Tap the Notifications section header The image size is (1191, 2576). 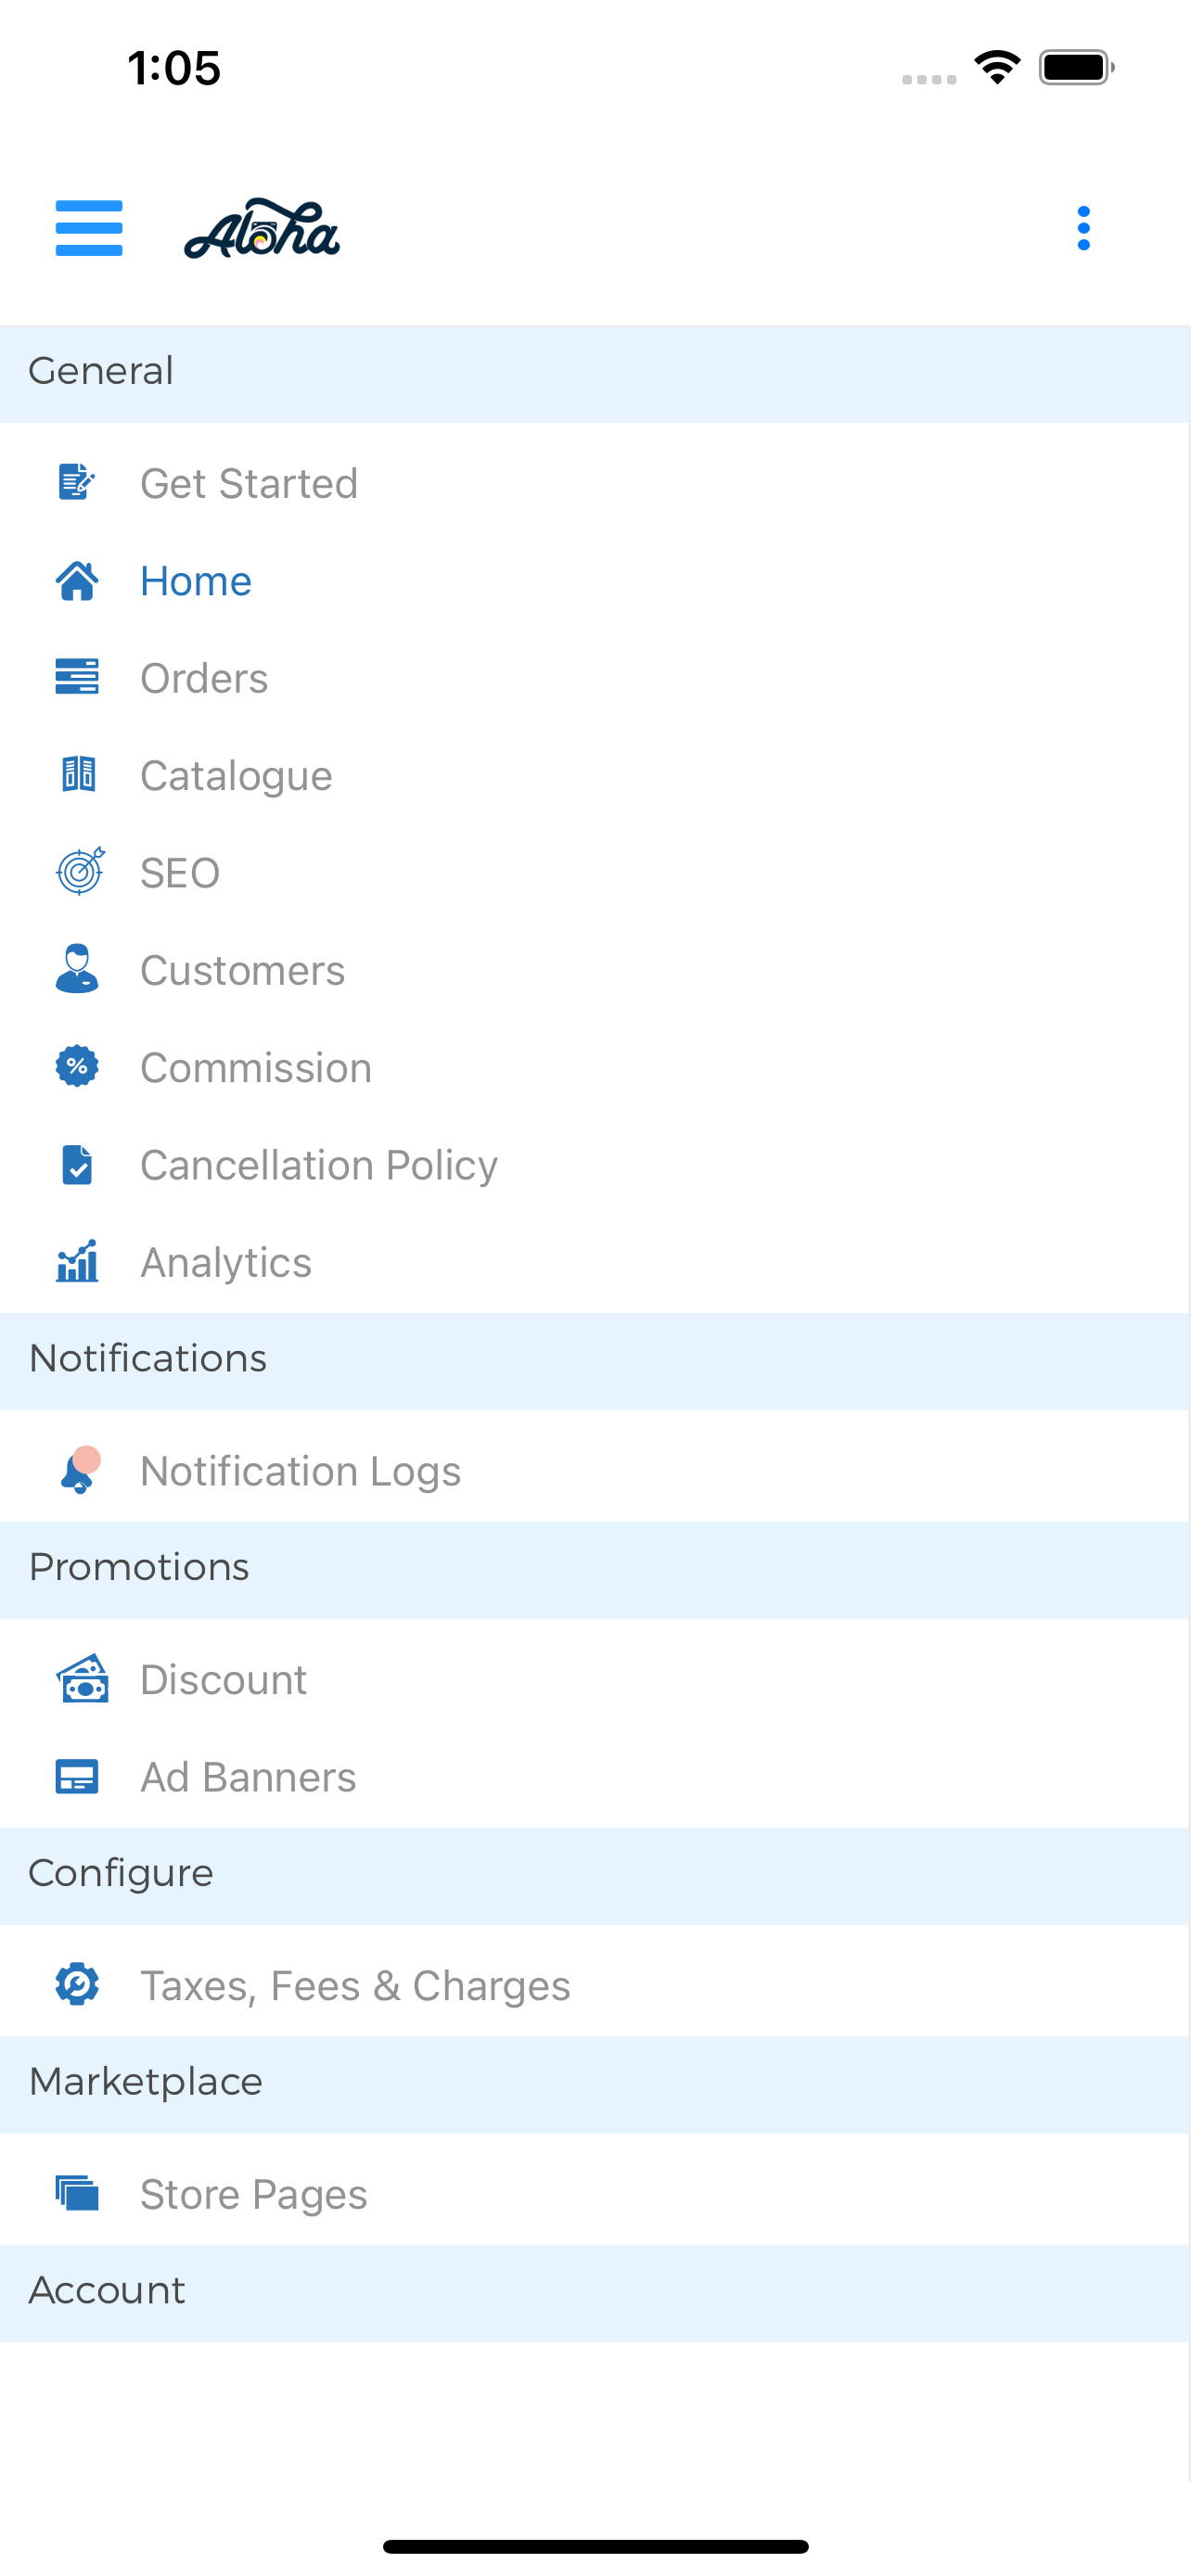pos(595,1361)
